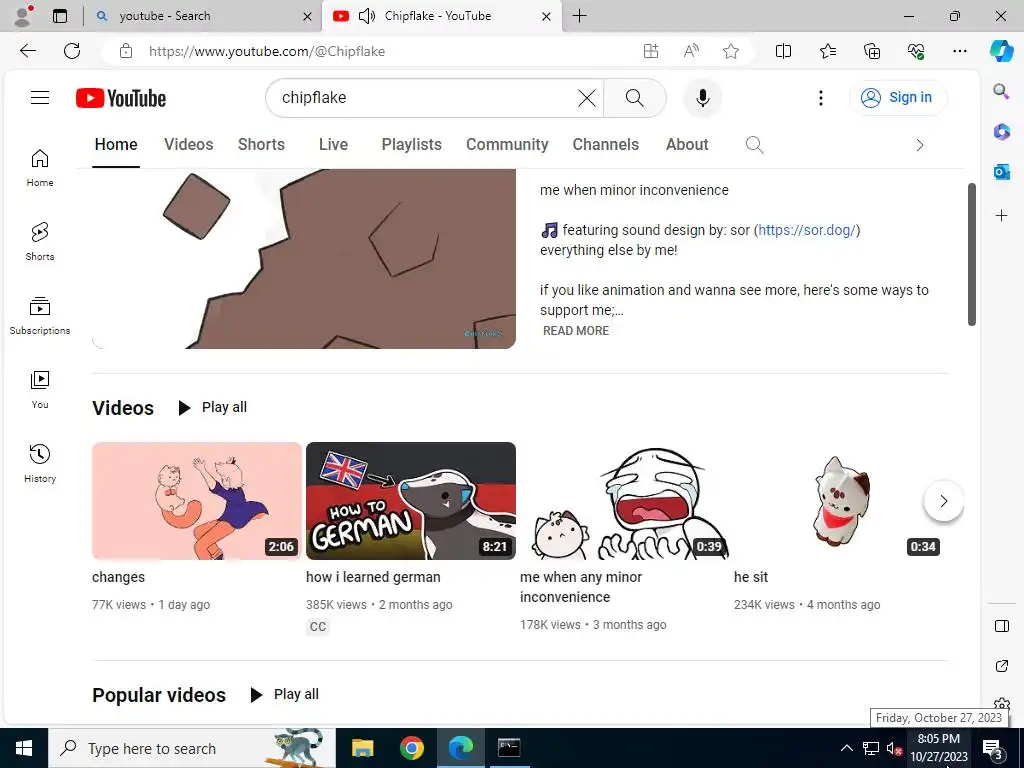Open the Windows Start menu
1024x768 pixels.
click(24, 748)
